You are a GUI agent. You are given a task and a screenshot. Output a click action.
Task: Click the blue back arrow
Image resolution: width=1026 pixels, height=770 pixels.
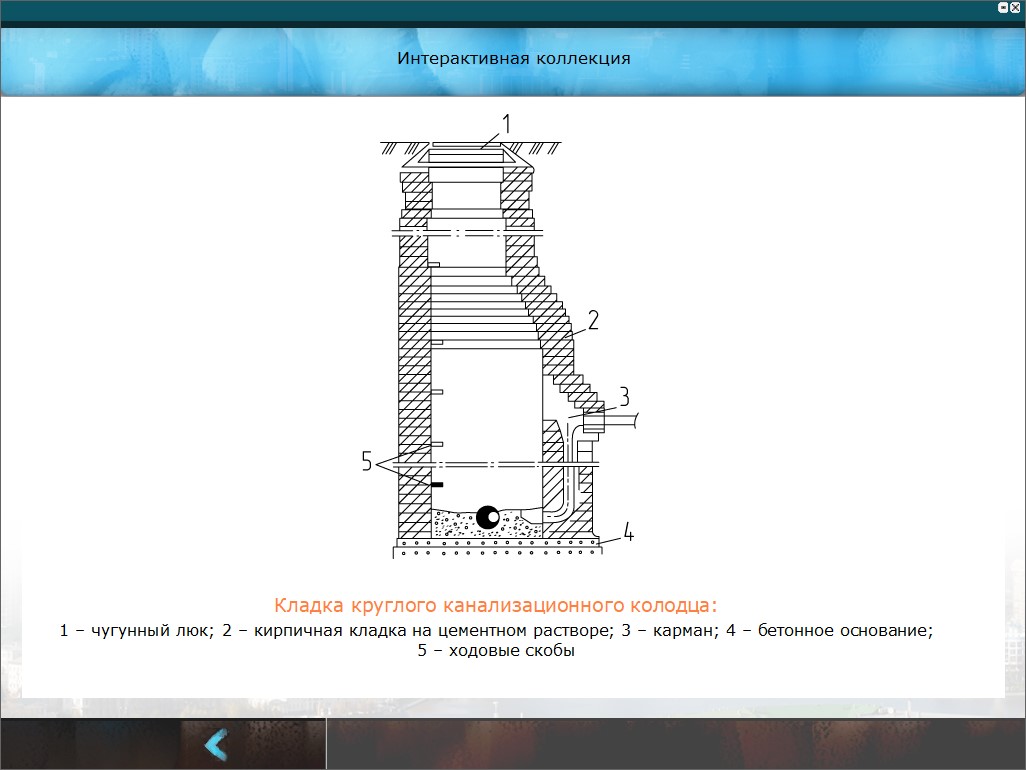[216, 745]
